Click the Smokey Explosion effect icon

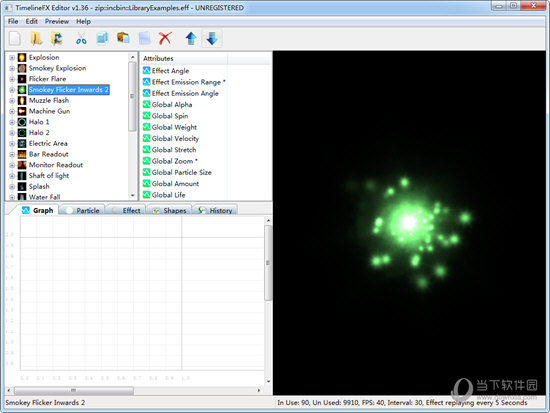[22, 68]
